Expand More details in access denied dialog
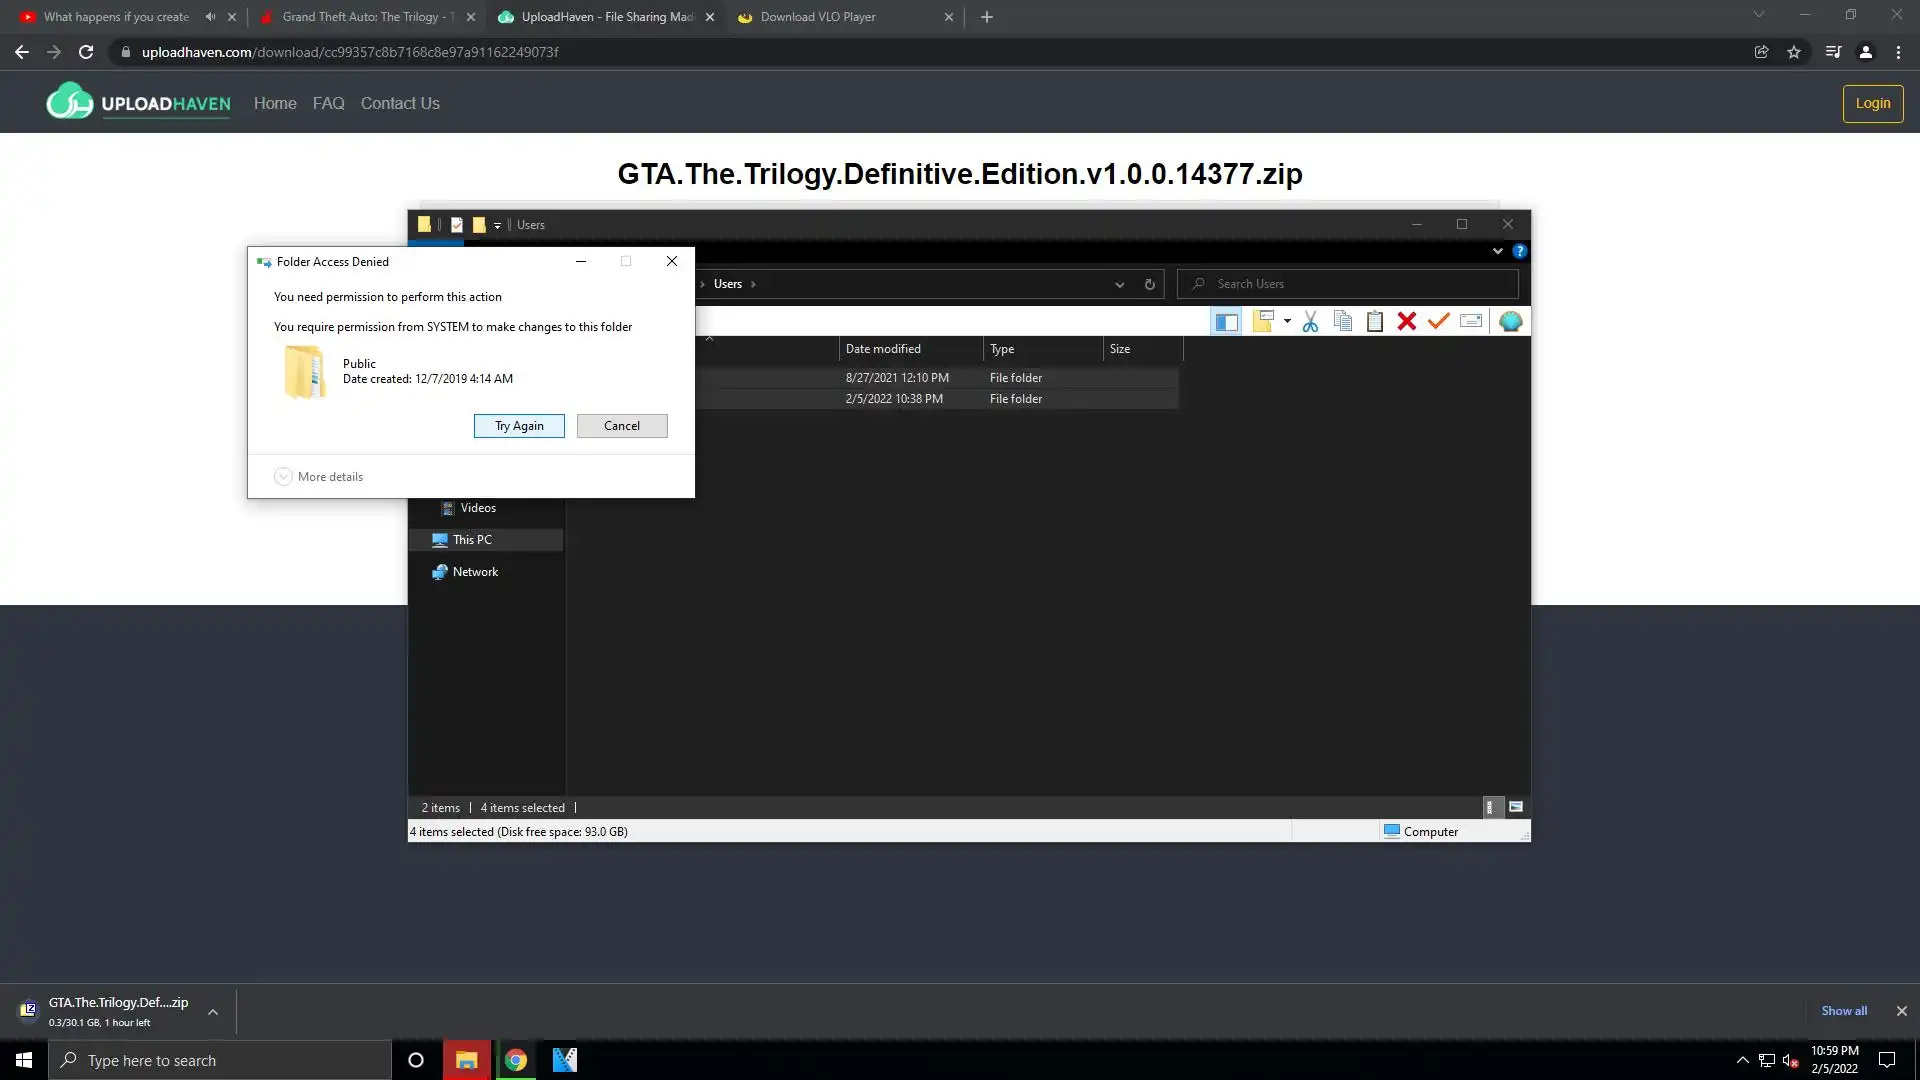 [319, 477]
